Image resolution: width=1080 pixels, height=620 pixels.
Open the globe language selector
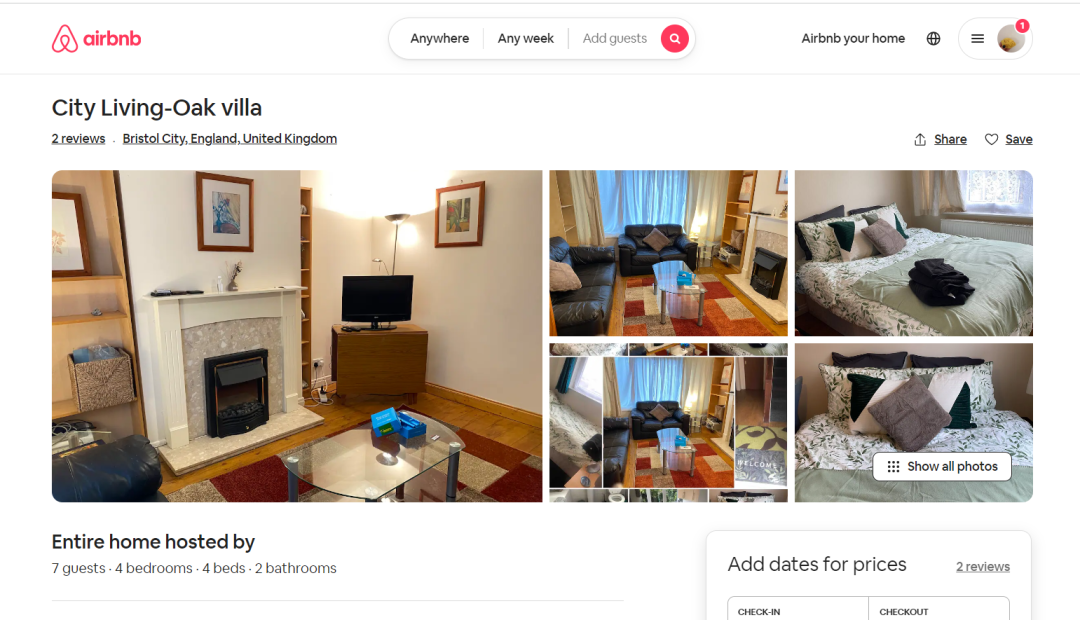point(933,39)
